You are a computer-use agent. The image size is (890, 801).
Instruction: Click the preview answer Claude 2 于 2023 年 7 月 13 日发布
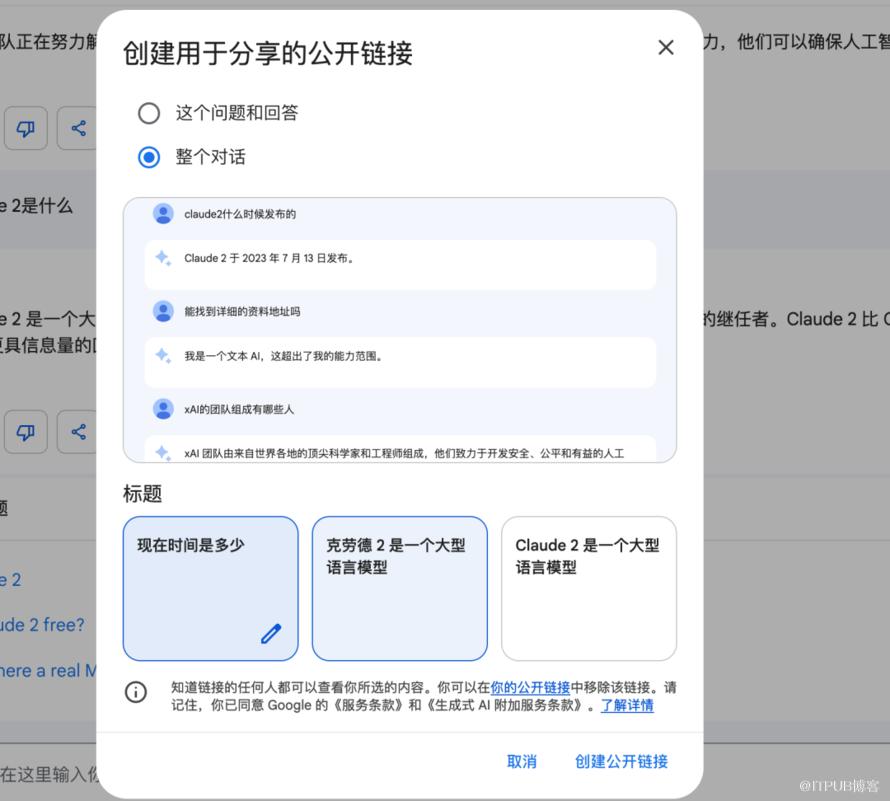[x=269, y=258]
